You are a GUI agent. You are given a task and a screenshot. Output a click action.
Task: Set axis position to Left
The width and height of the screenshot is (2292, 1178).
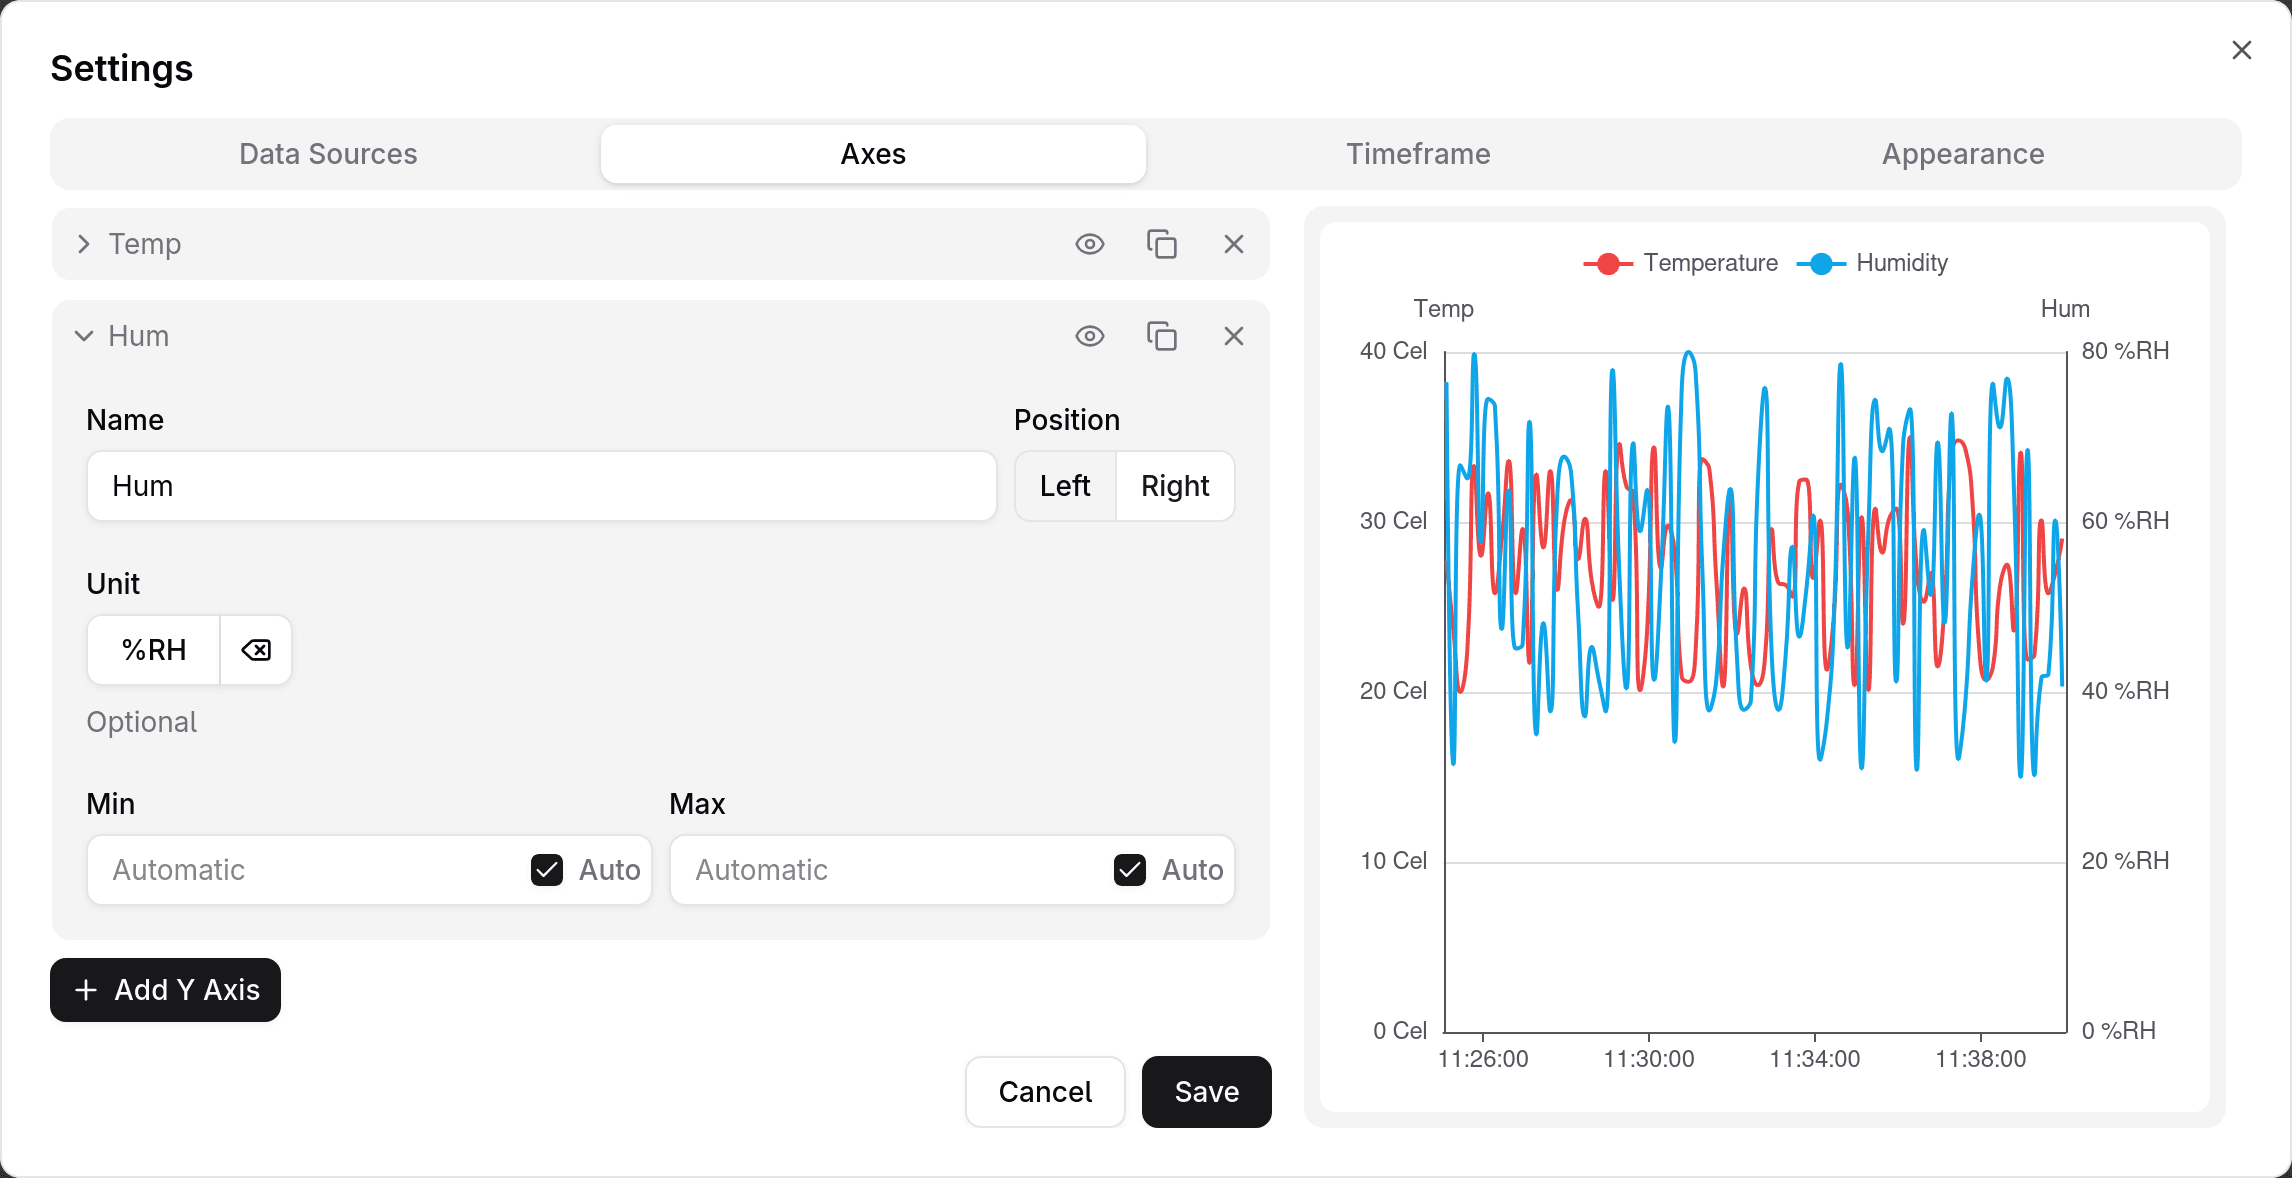(x=1065, y=486)
